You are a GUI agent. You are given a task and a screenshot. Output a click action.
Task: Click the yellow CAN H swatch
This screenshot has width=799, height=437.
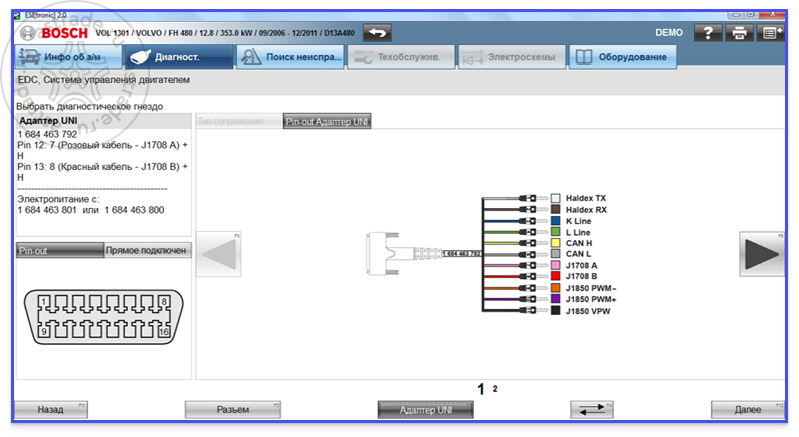click(555, 243)
